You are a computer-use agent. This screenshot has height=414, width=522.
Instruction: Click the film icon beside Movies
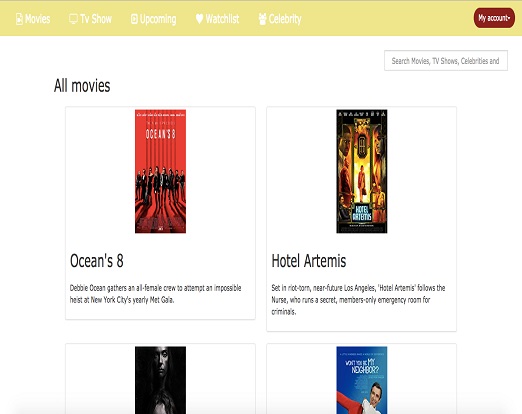(x=19, y=19)
